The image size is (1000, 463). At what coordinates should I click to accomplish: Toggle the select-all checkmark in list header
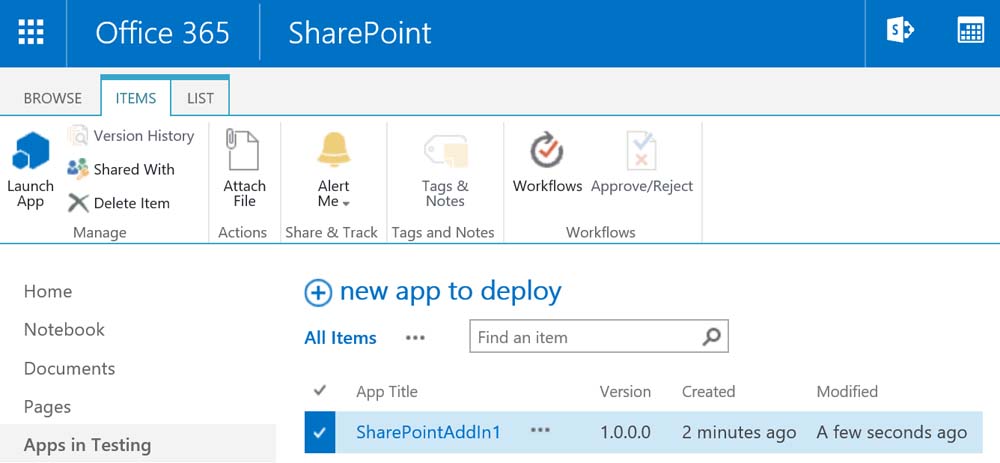tap(320, 390)
